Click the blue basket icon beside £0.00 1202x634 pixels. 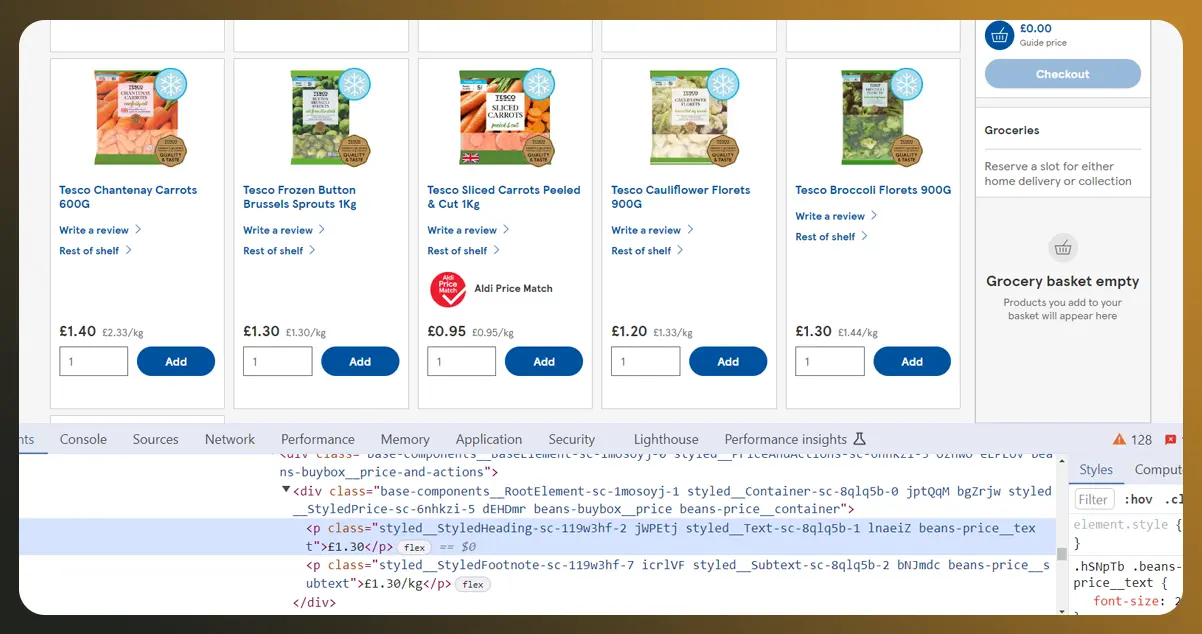click(x=999, y=35)
